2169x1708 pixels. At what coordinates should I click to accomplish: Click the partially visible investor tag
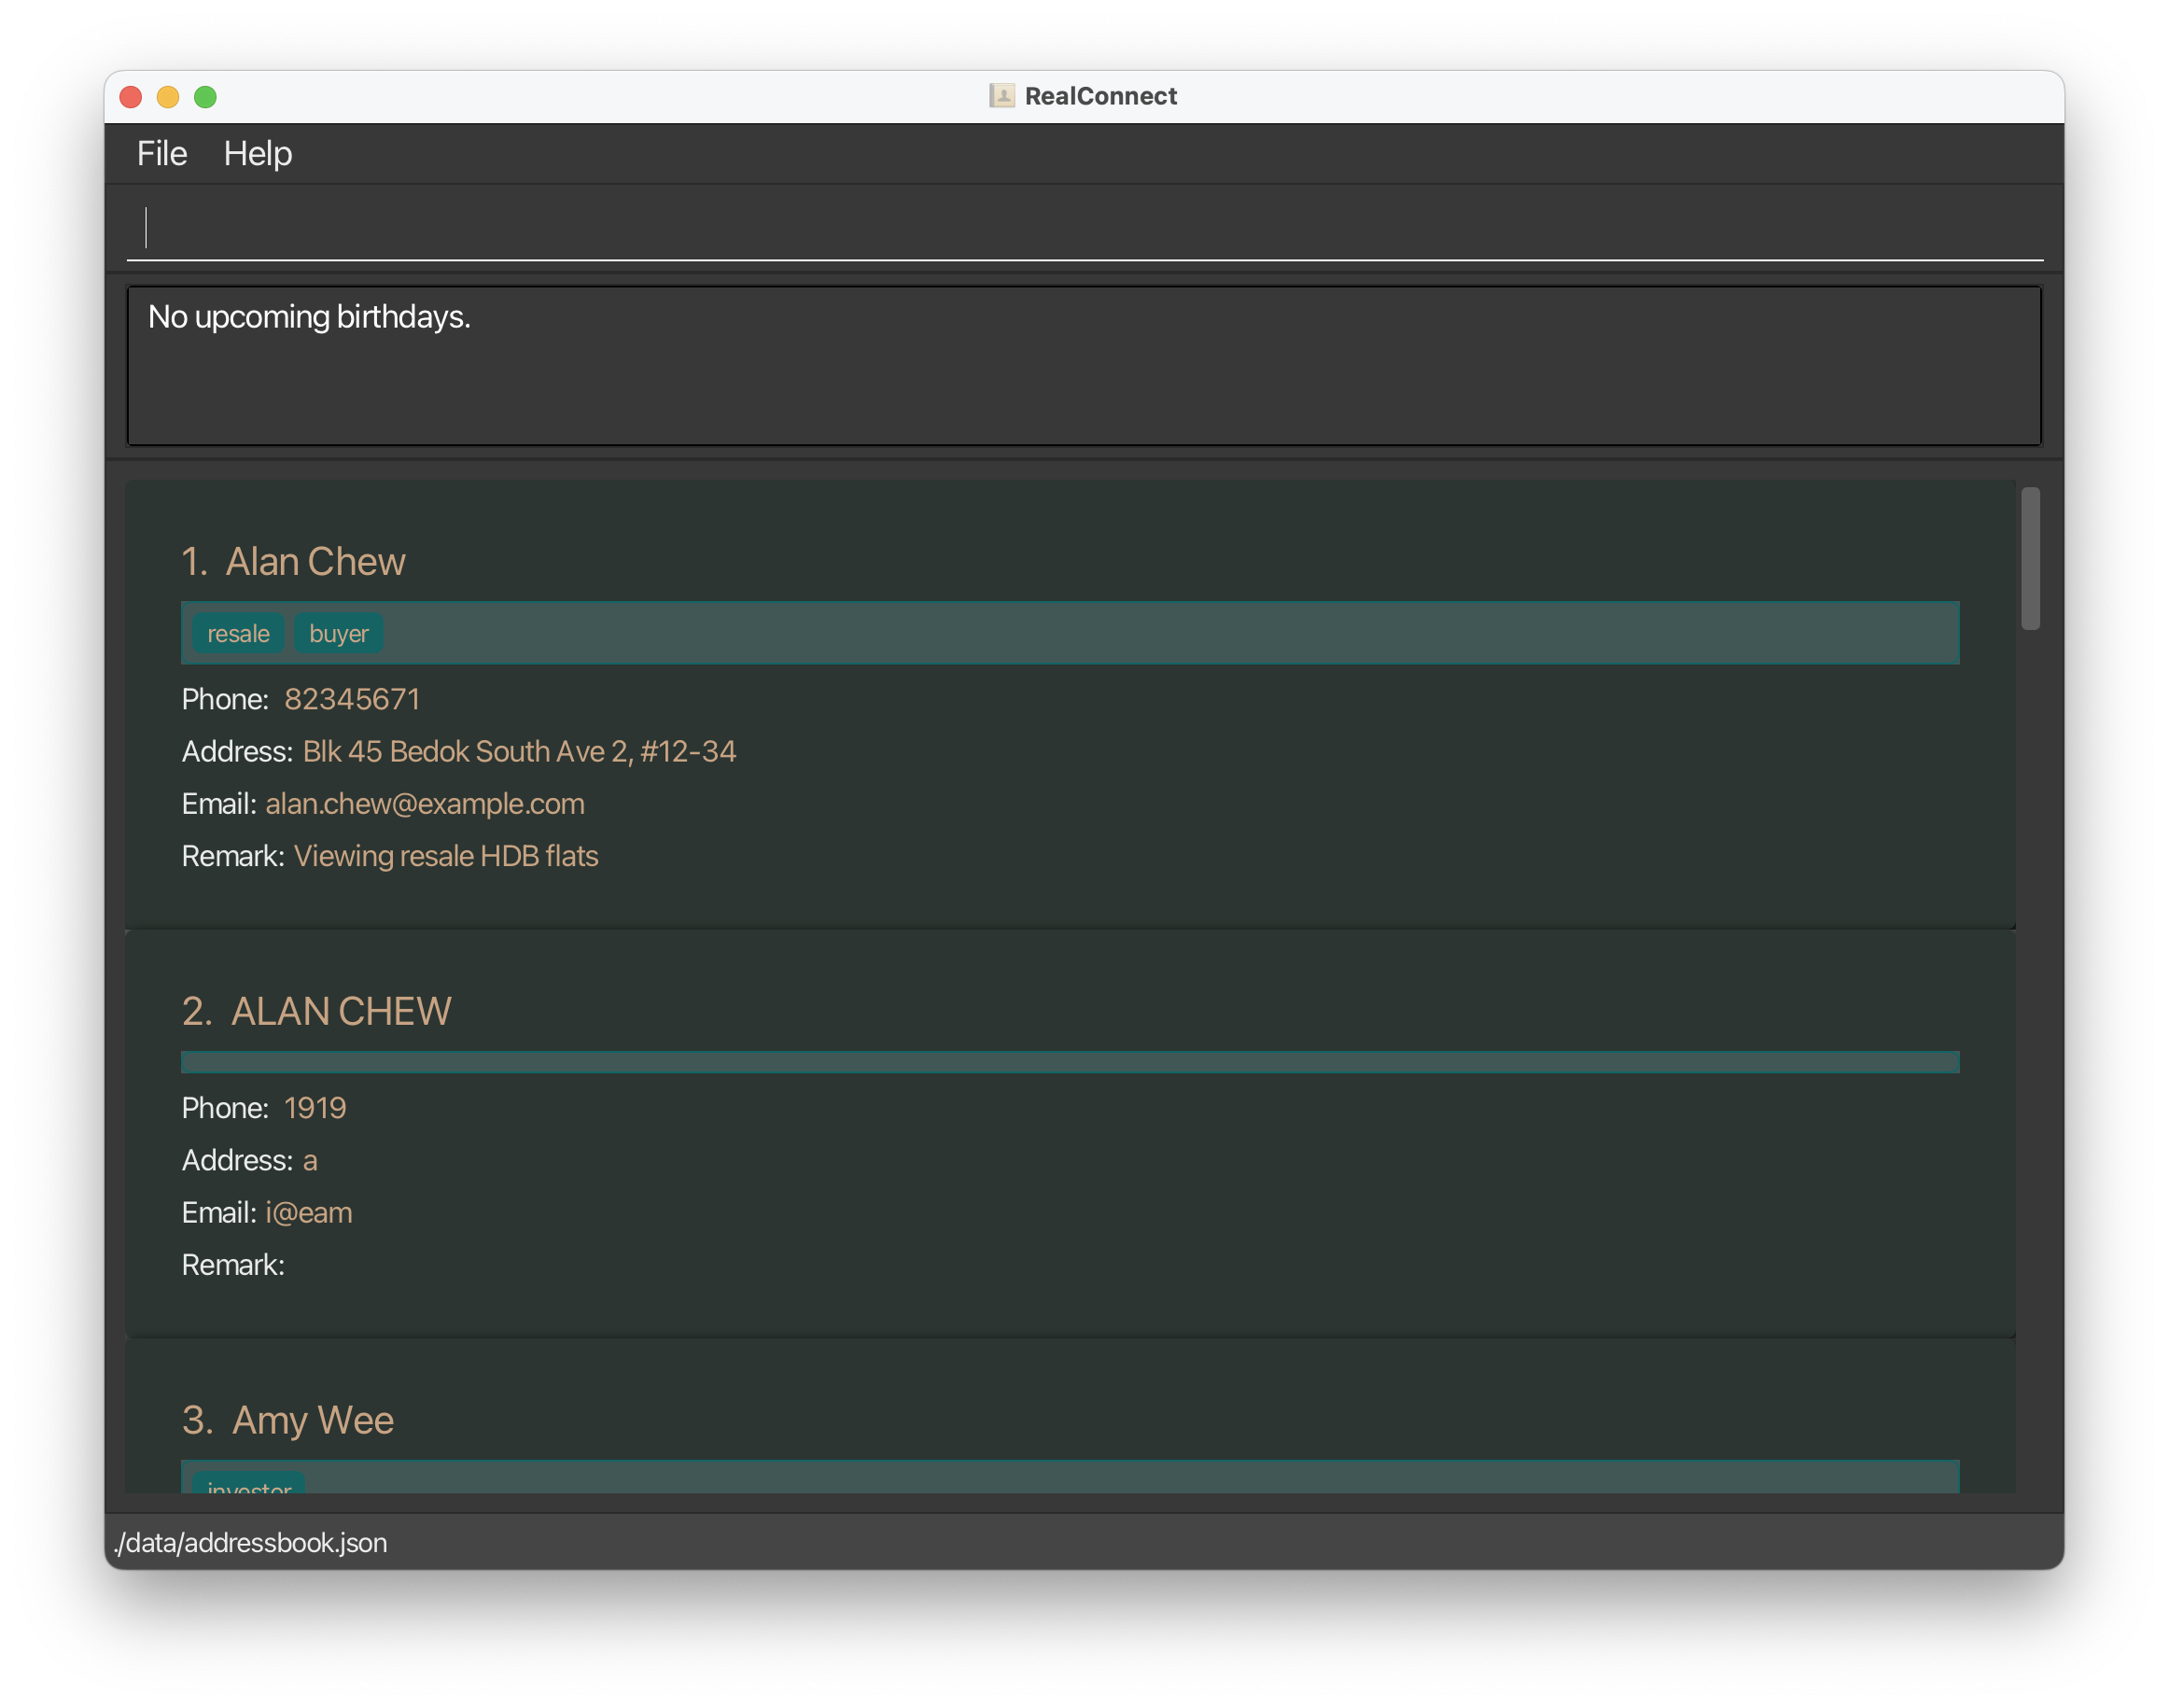click(x=249, y=1485)
